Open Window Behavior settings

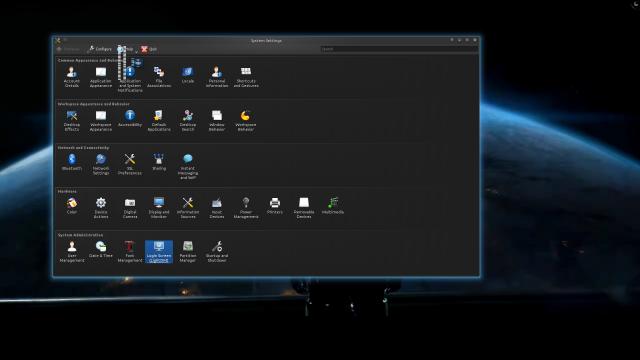point(217,121)
